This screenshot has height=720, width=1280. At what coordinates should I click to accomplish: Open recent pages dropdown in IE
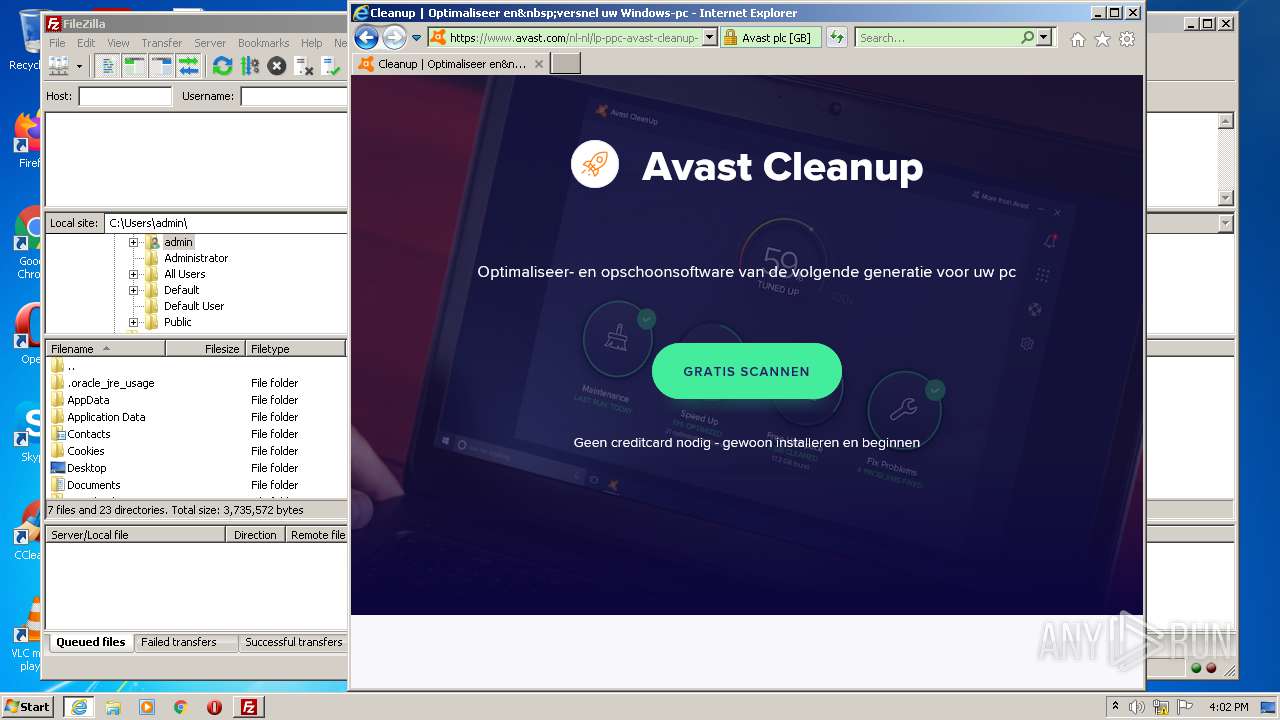[416, 38]
